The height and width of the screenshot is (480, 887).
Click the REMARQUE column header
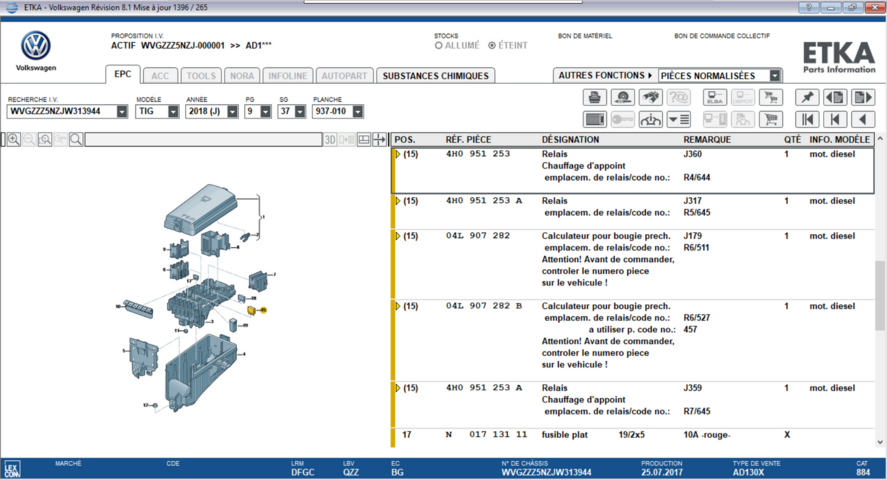(707, 140)
